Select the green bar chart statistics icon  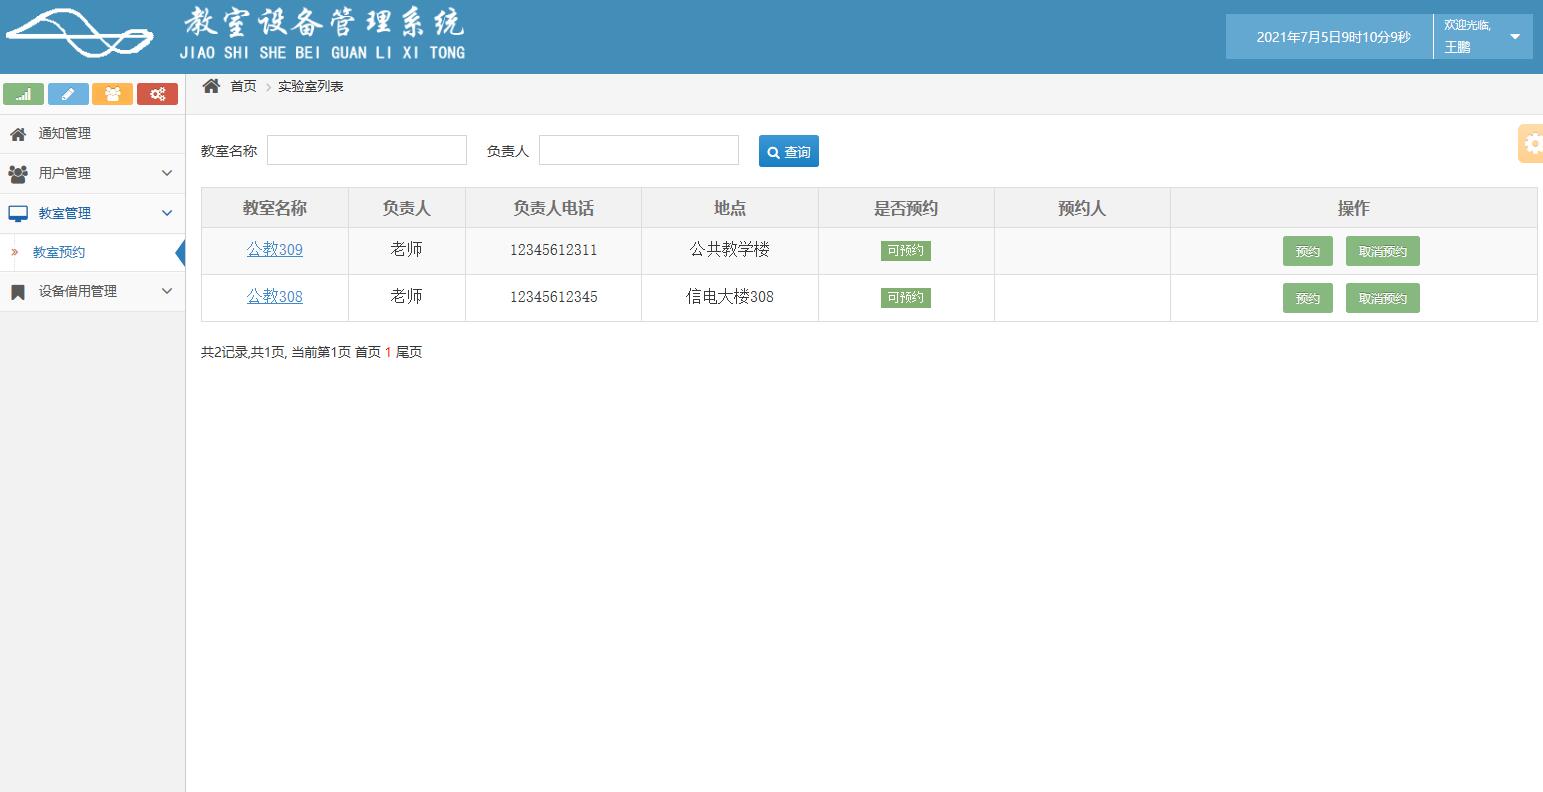tap(23, 93)
